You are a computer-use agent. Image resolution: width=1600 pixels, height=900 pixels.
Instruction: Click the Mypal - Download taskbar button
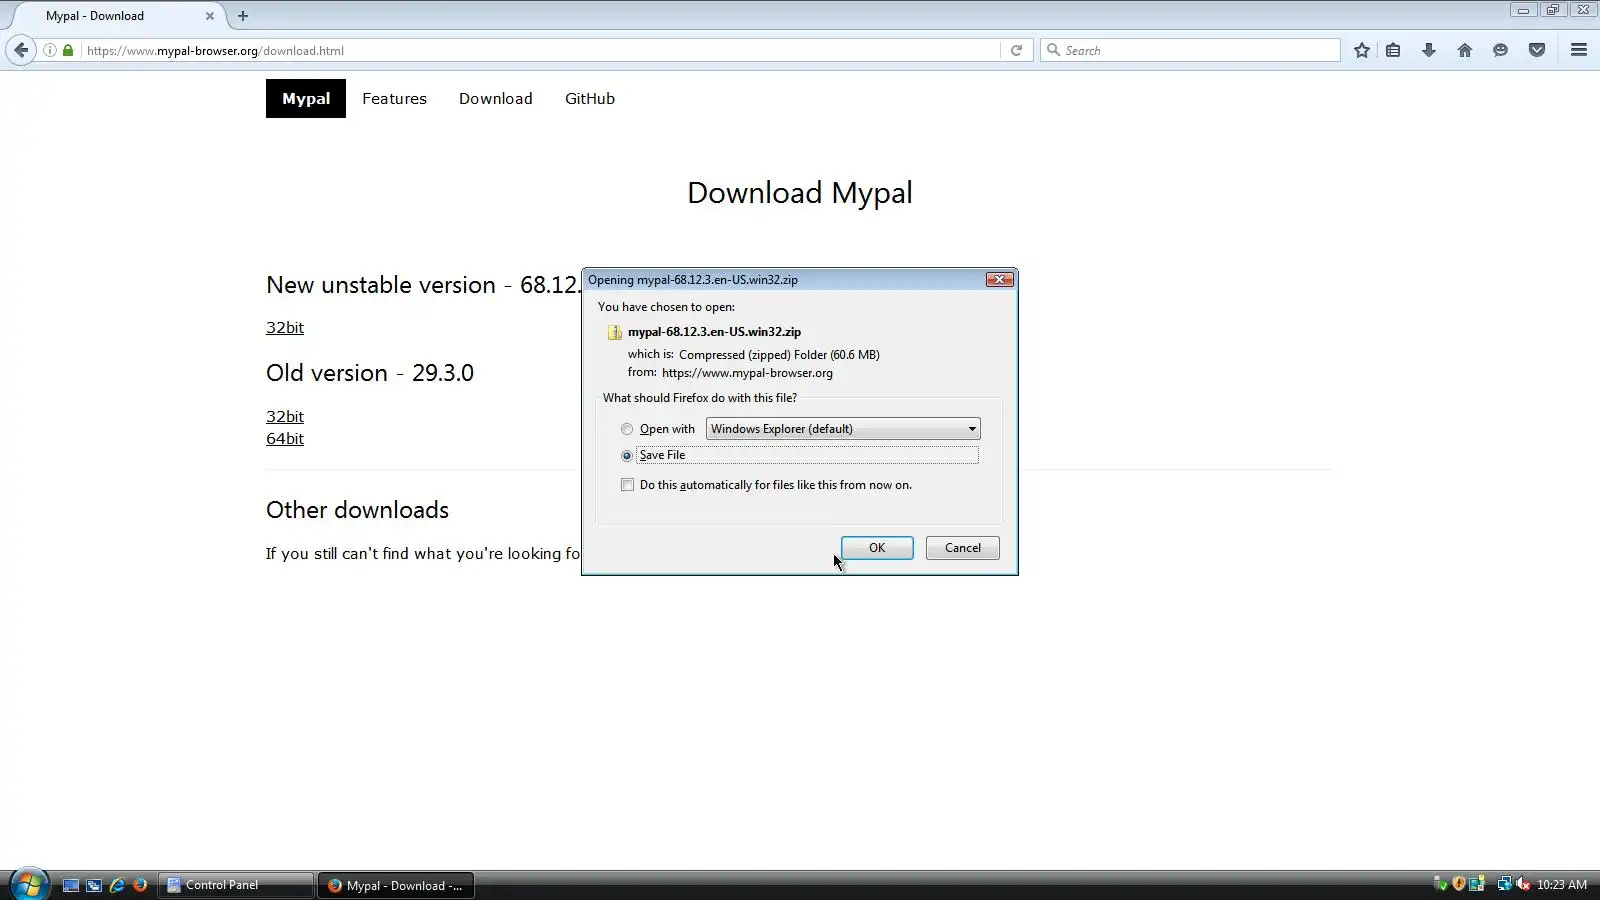pyautogui.click(x=396, y=885)
